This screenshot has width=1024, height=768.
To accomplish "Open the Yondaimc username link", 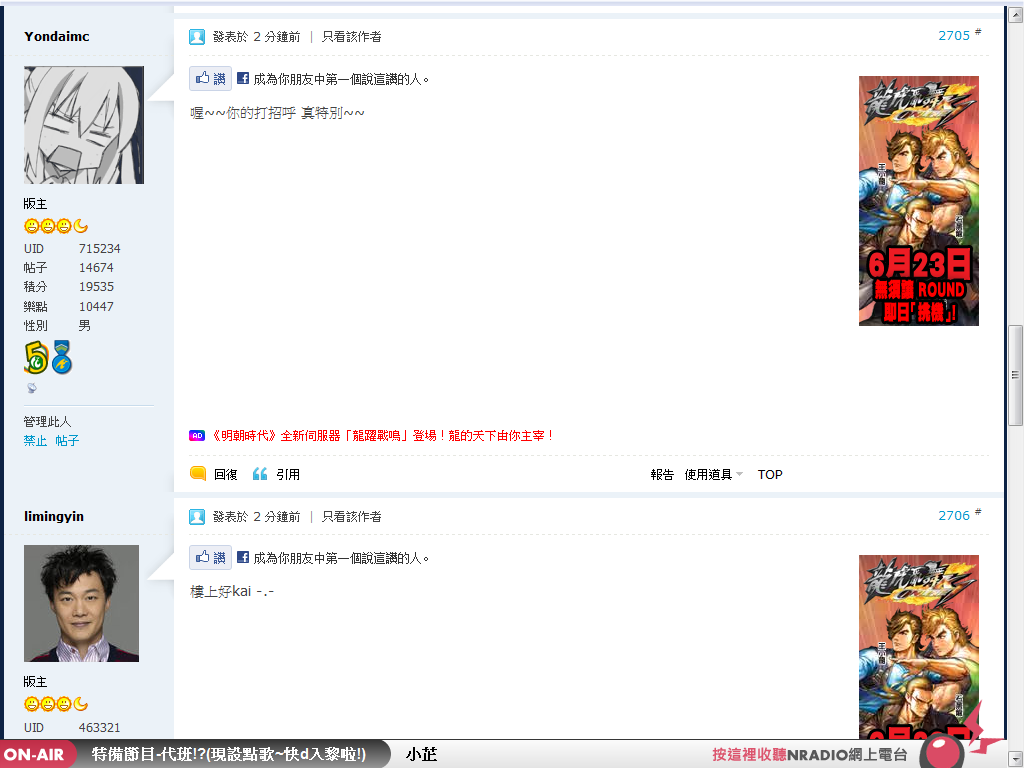I will 57,37.
